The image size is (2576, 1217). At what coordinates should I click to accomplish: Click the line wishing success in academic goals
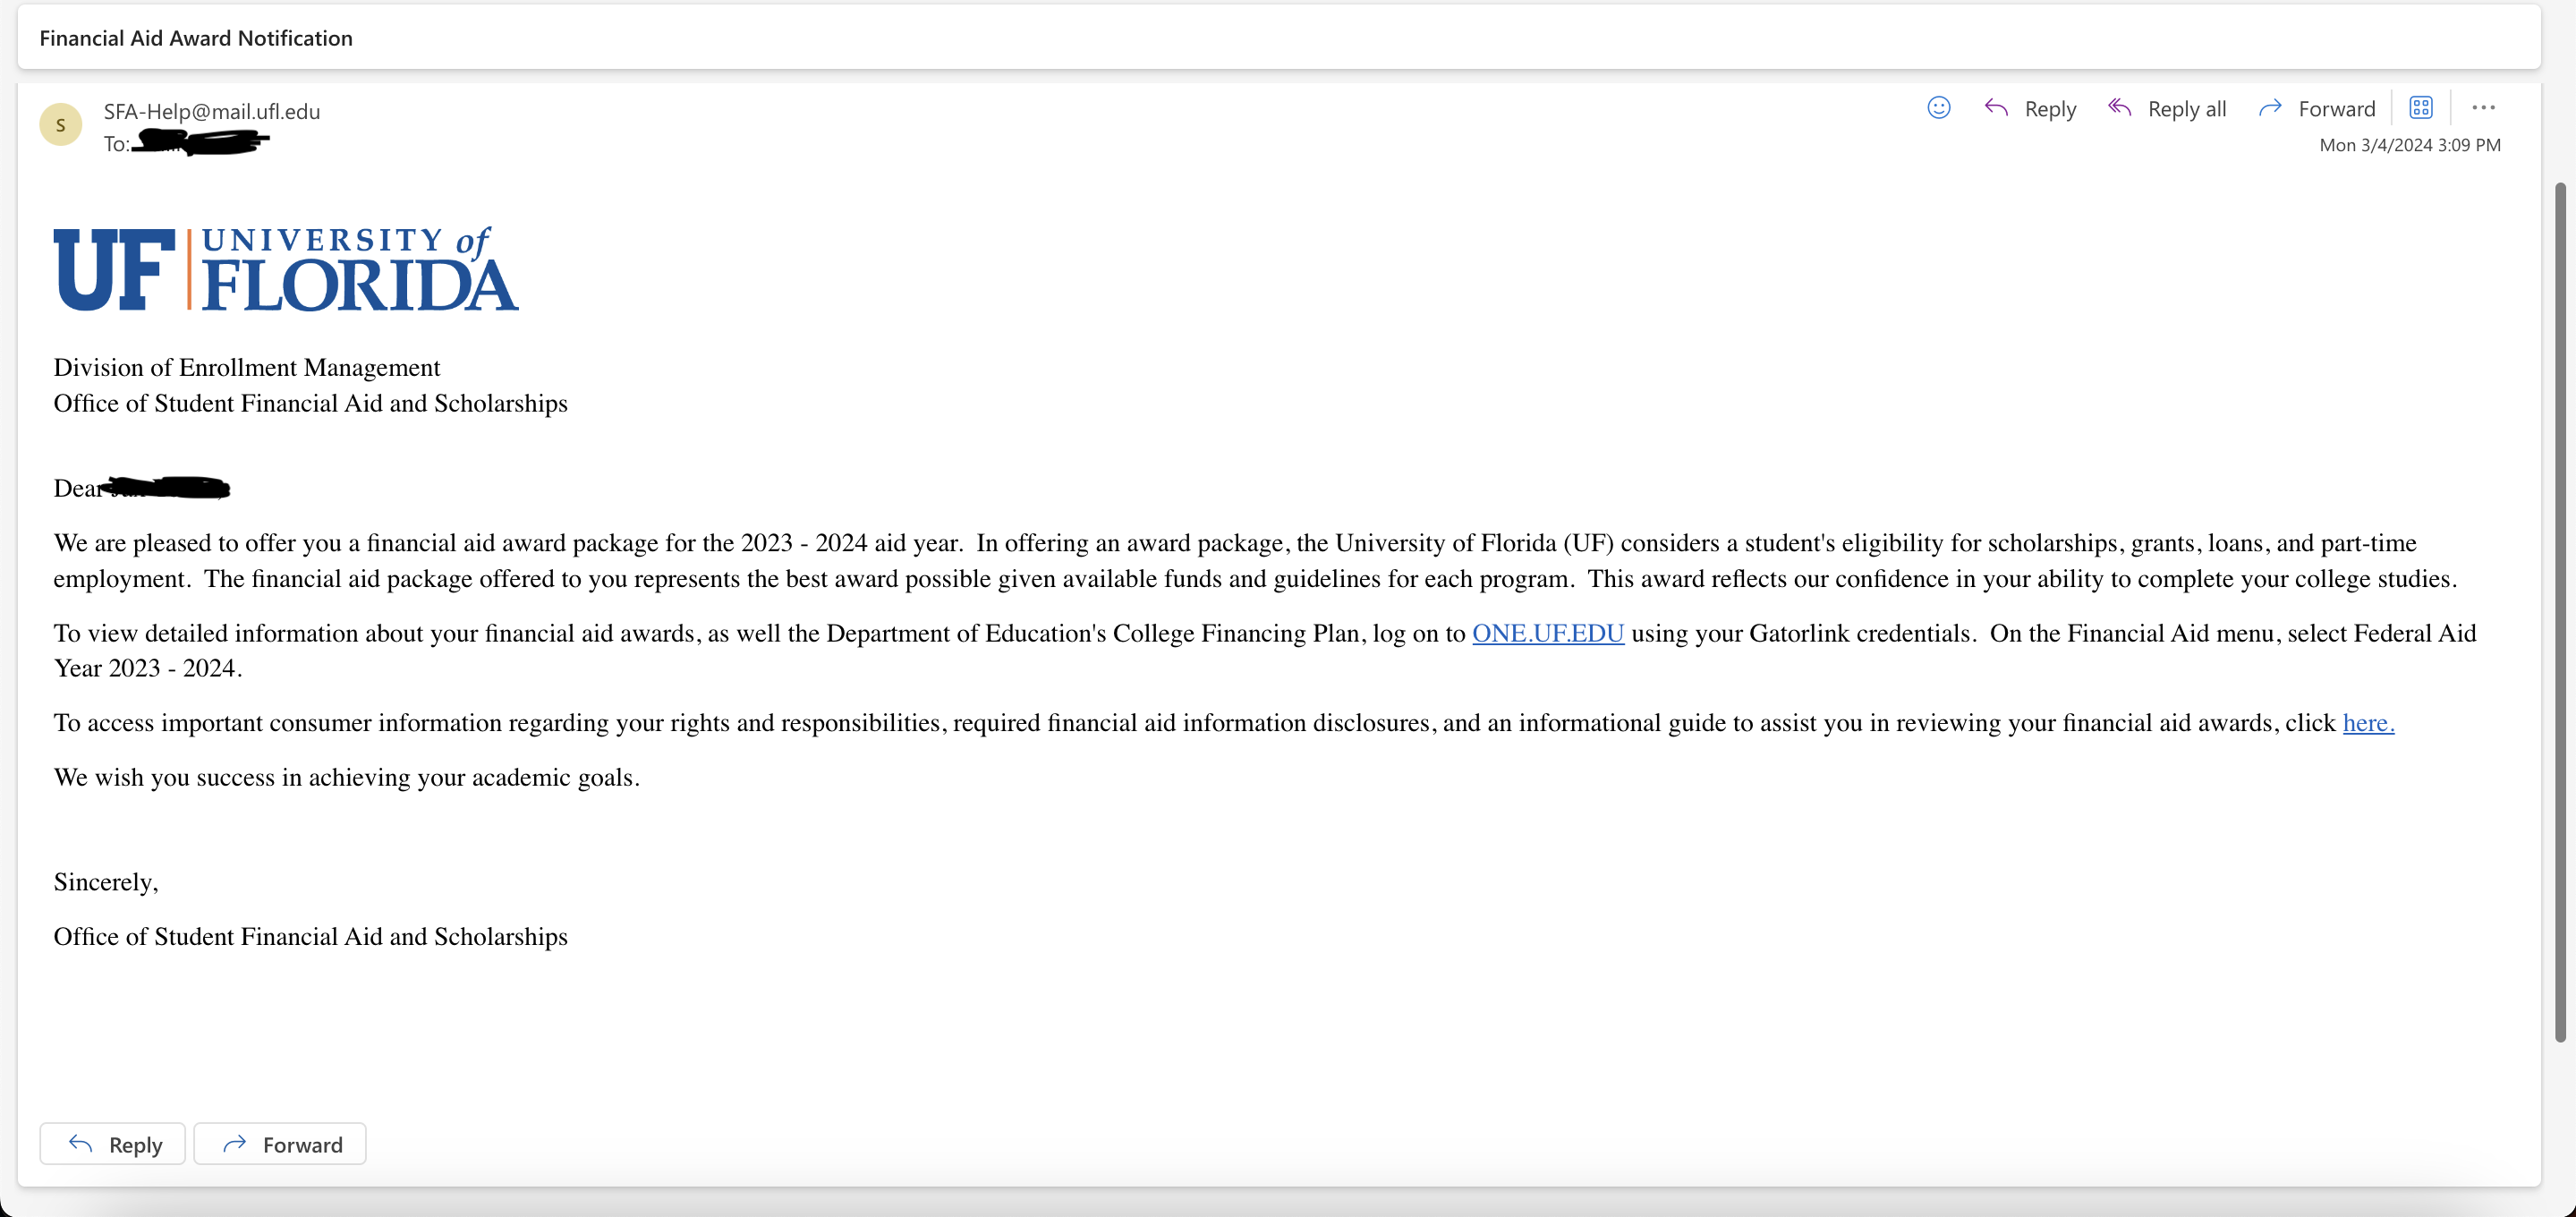[x=347, y=777]
